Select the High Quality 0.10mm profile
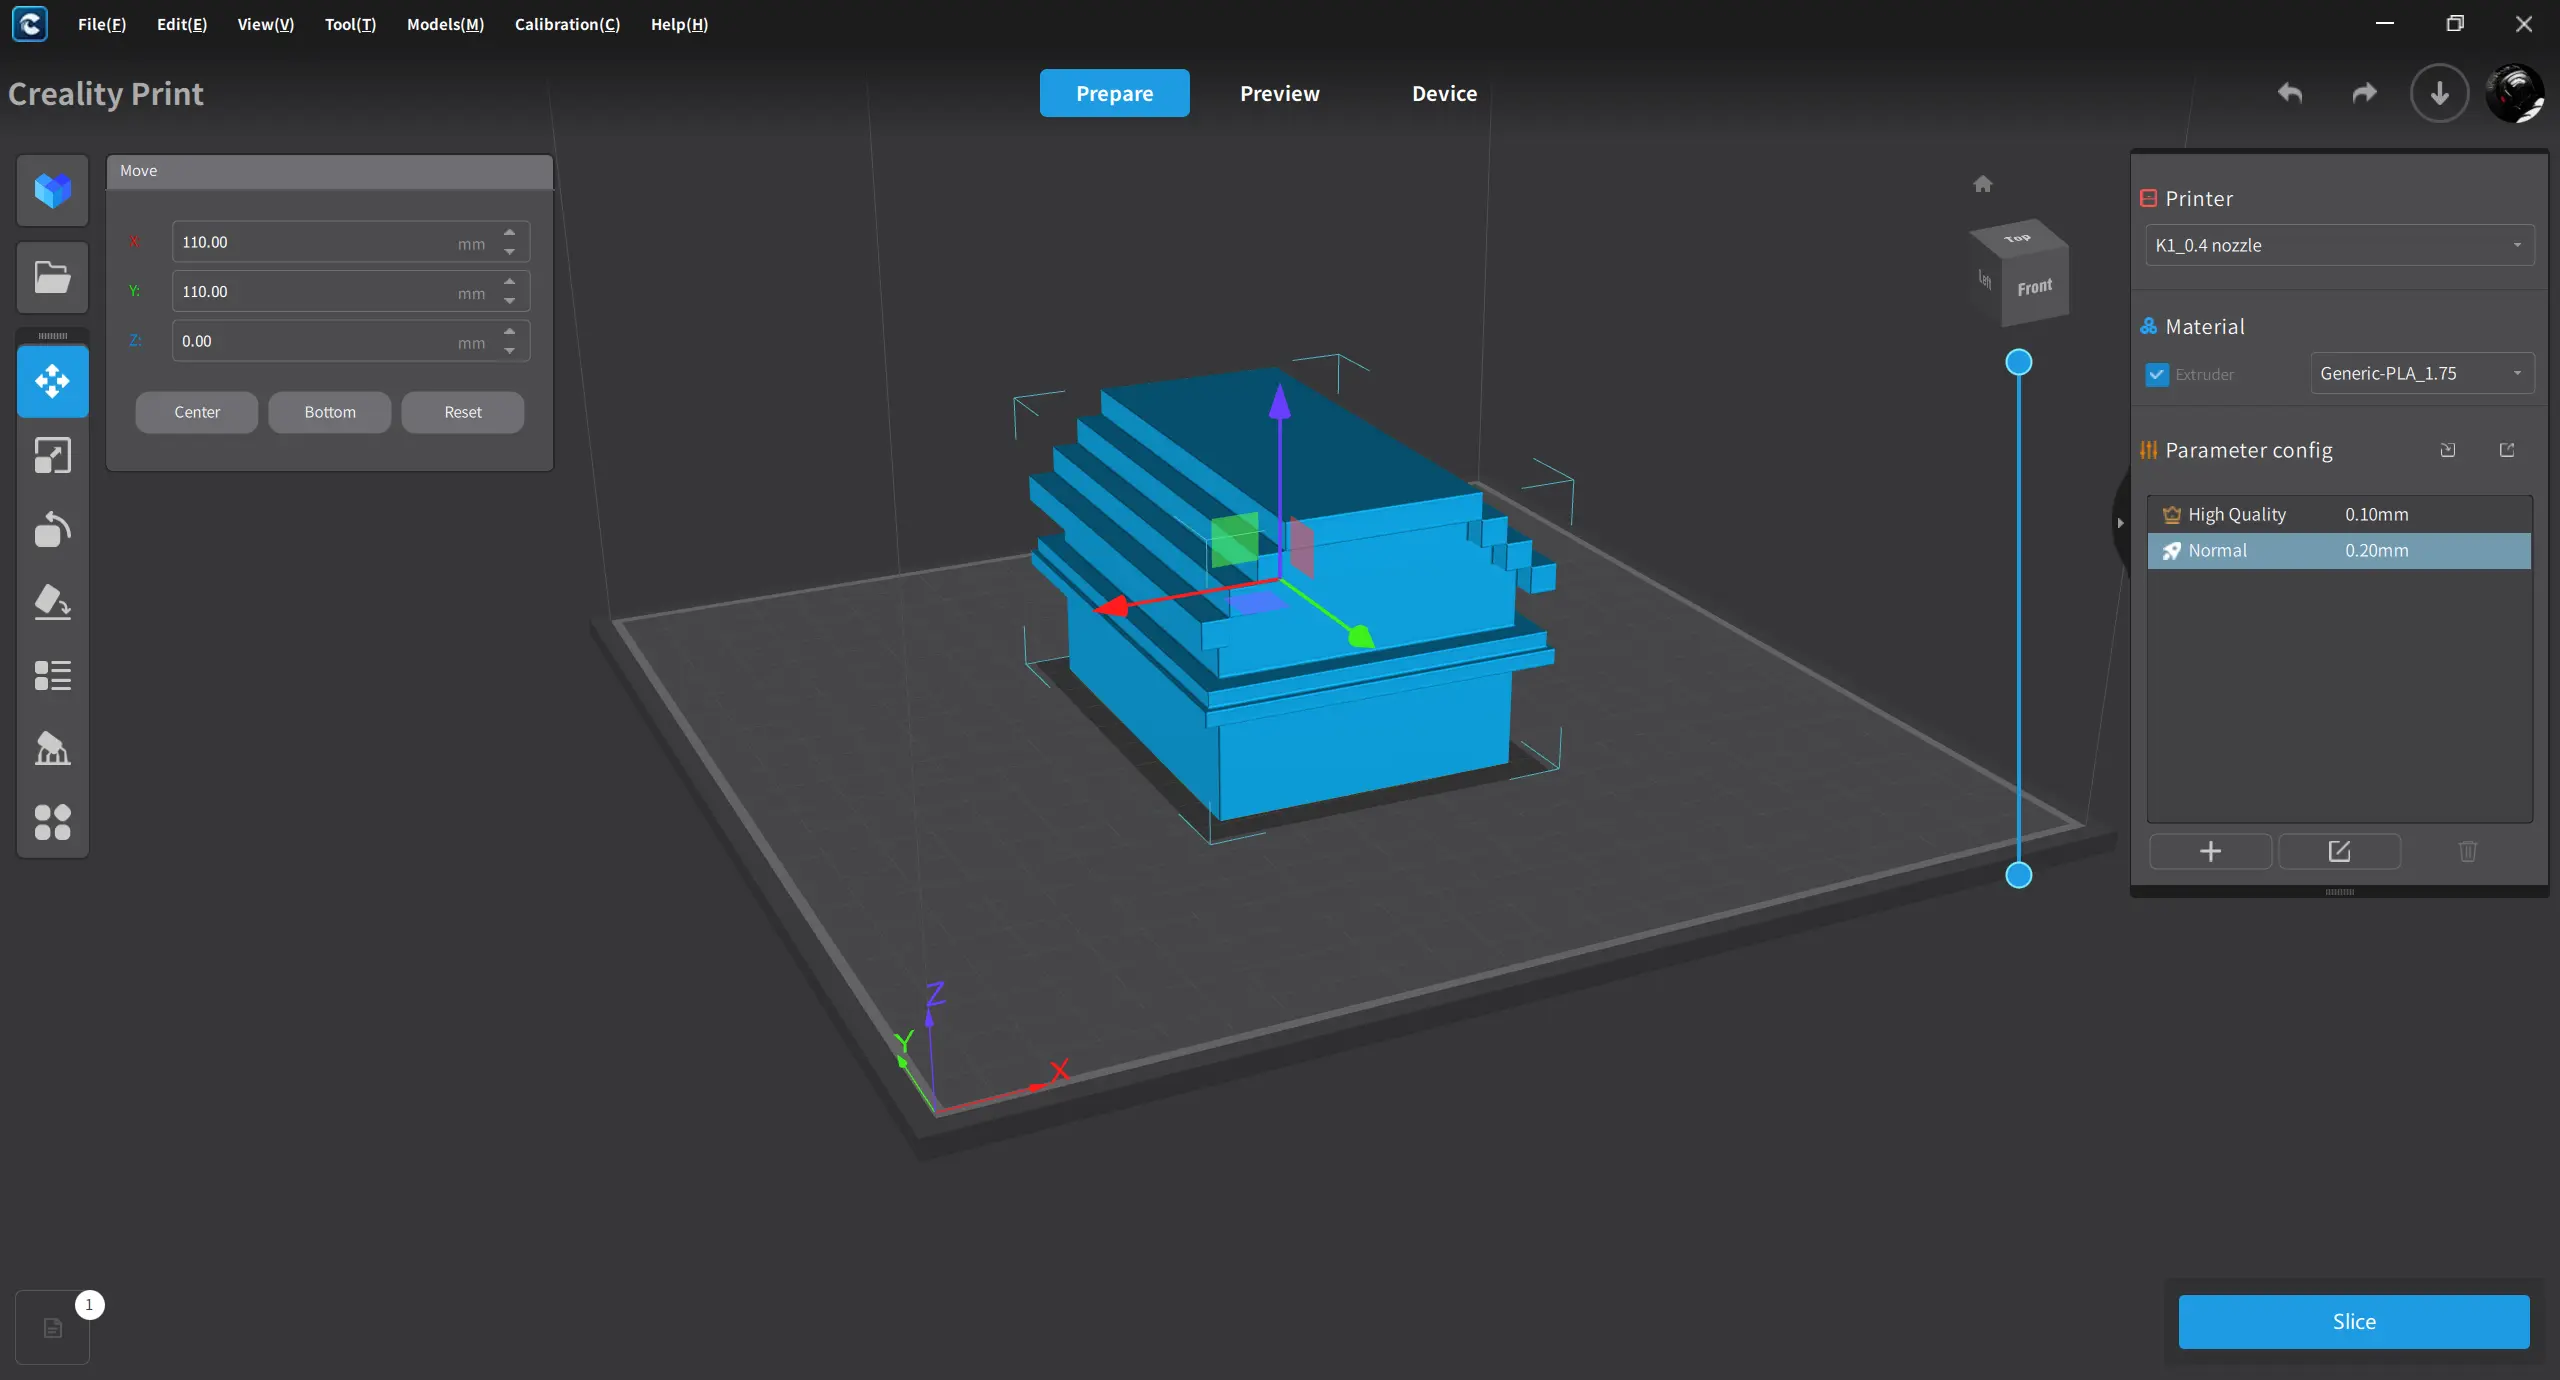This screenshot has height=1380, width=2560. pyautogui.click(x=2339, y=514)
